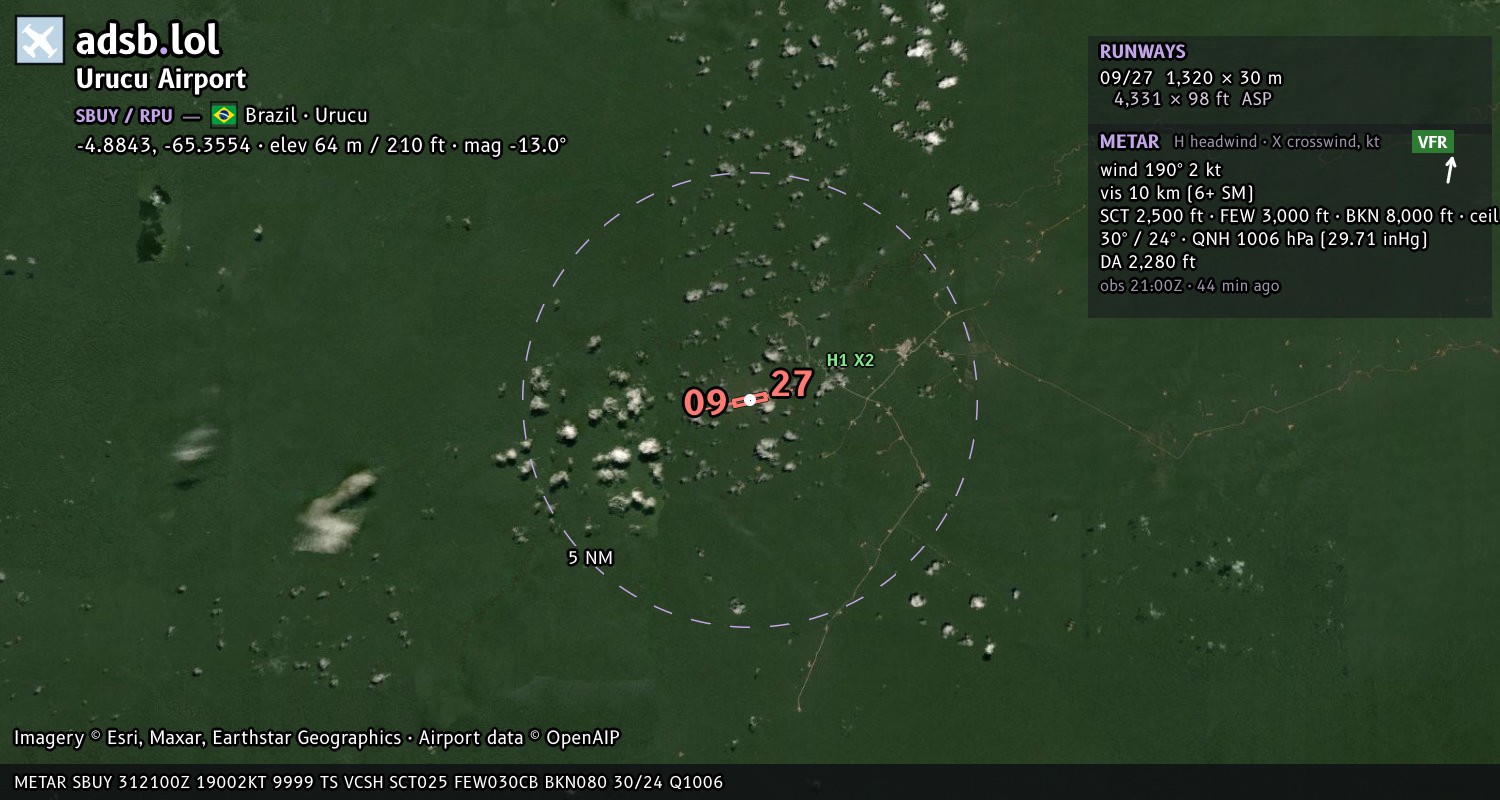Click the Airport data © OpenAIP attribution
The height and width of the screenshot is (800, 1500).
coord(519,738)
